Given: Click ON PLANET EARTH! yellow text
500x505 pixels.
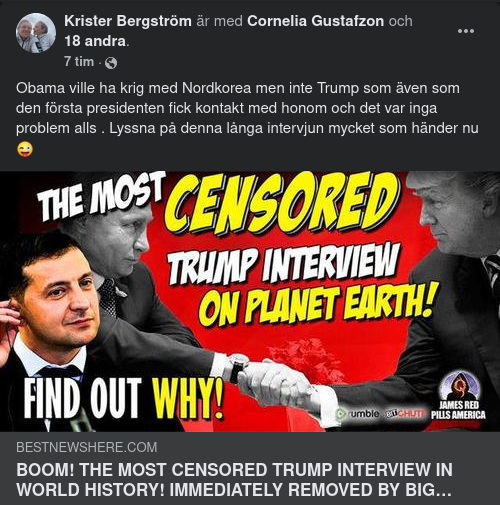Looking at the screenshot, I should [x=317, y=305].
